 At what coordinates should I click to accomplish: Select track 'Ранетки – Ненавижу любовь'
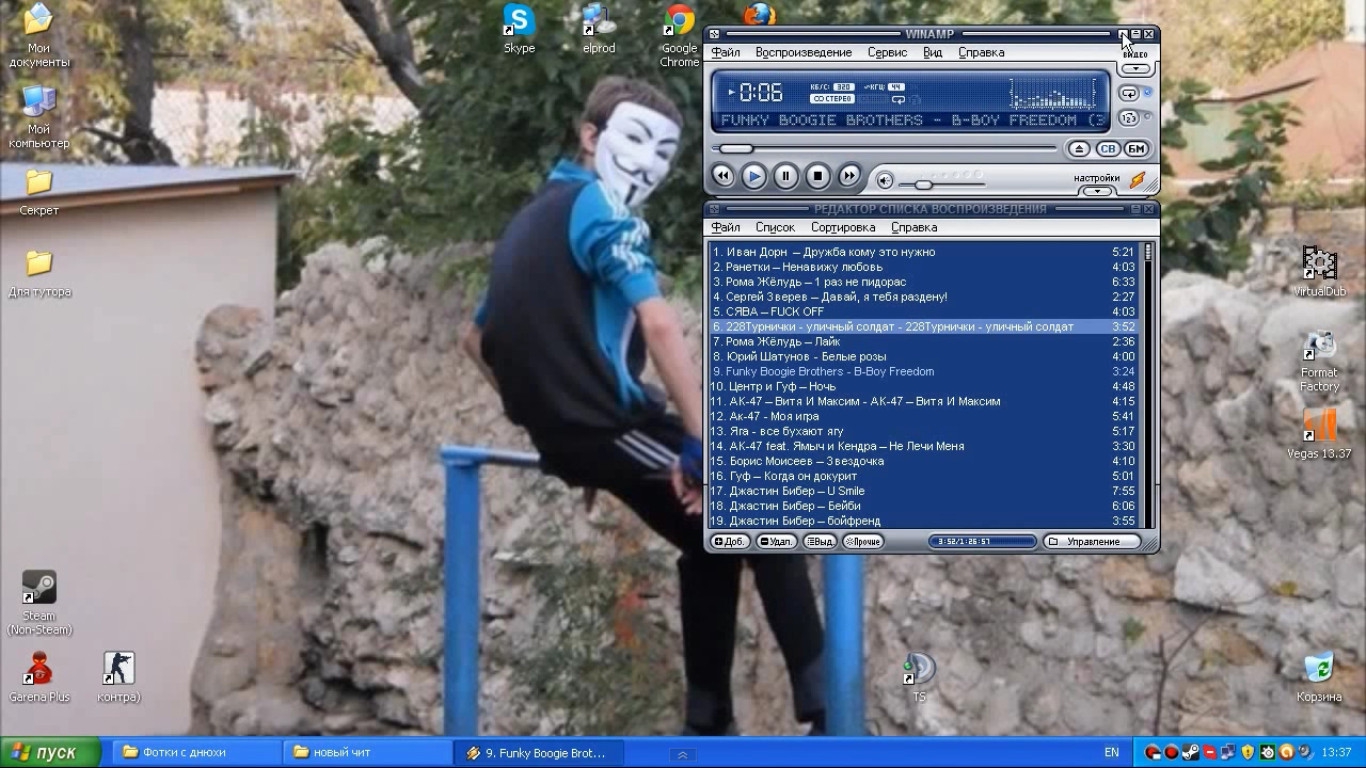[926, 267]
